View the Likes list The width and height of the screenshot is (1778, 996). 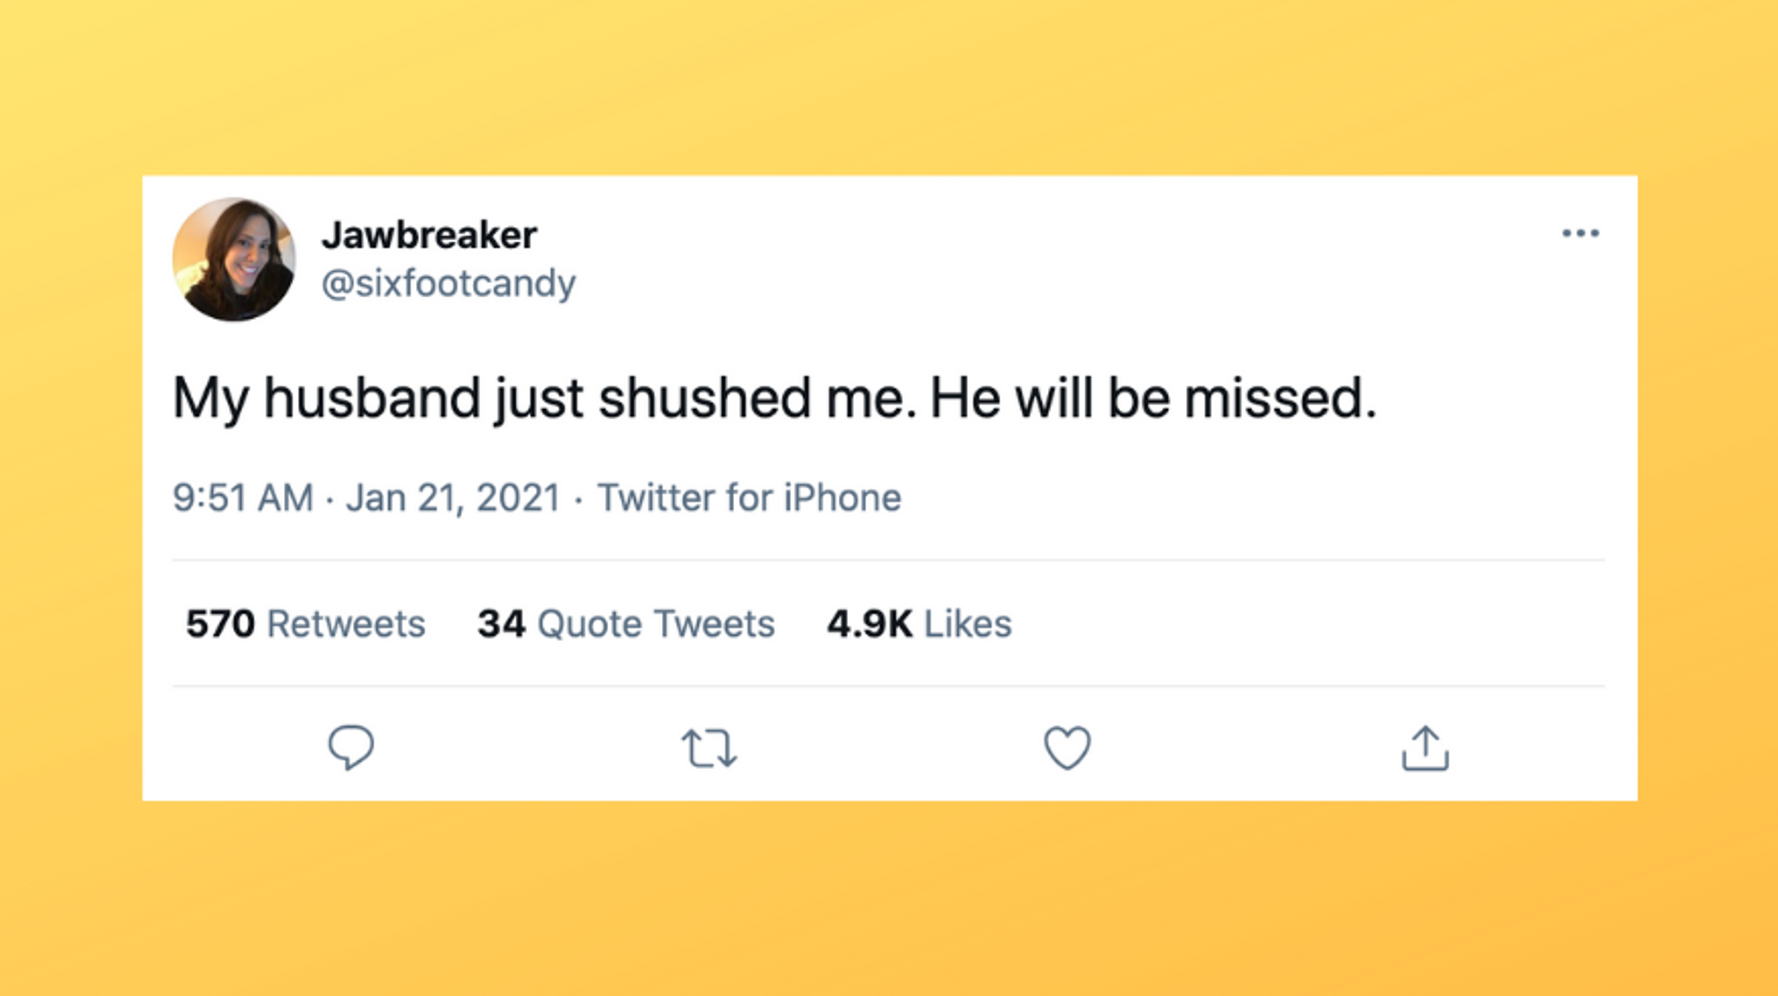[967, 624]
